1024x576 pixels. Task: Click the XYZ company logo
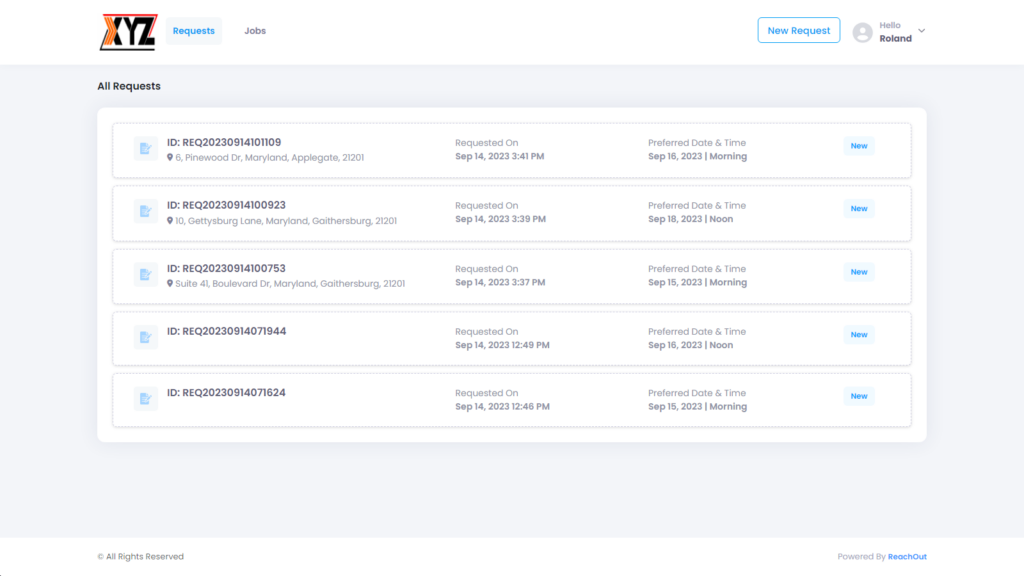128,31
